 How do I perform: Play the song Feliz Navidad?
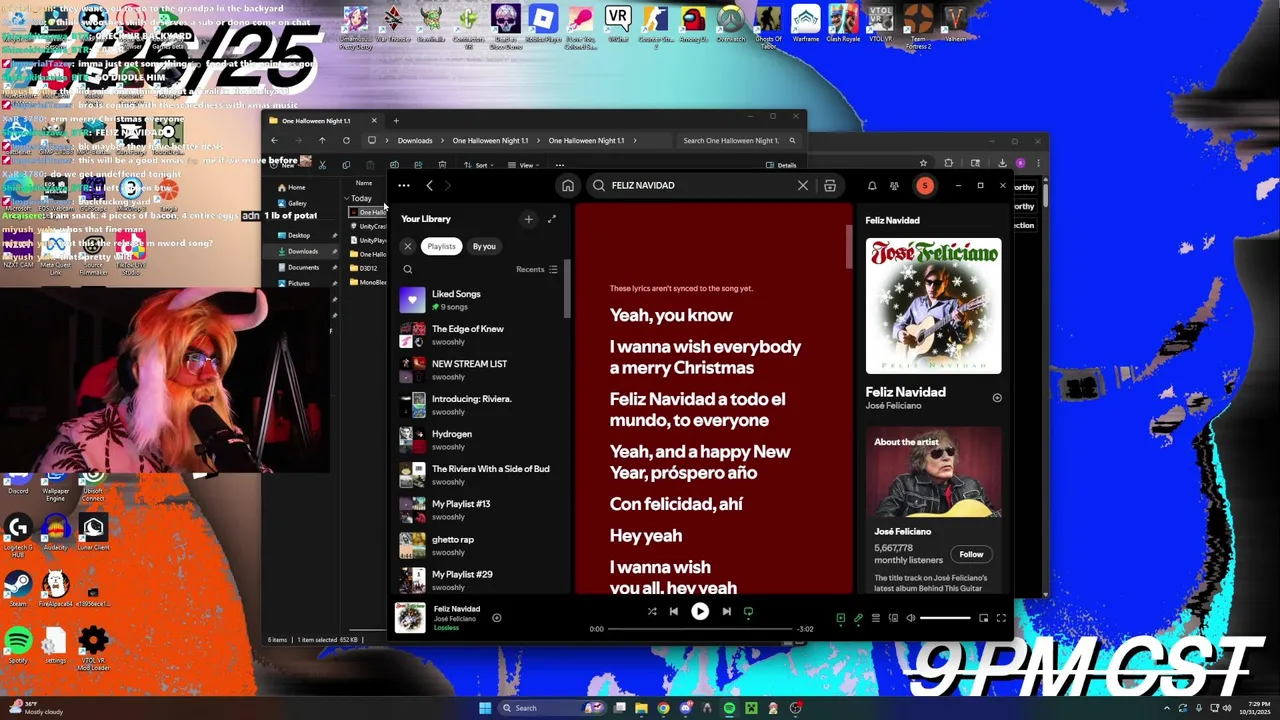pos(700,611)
